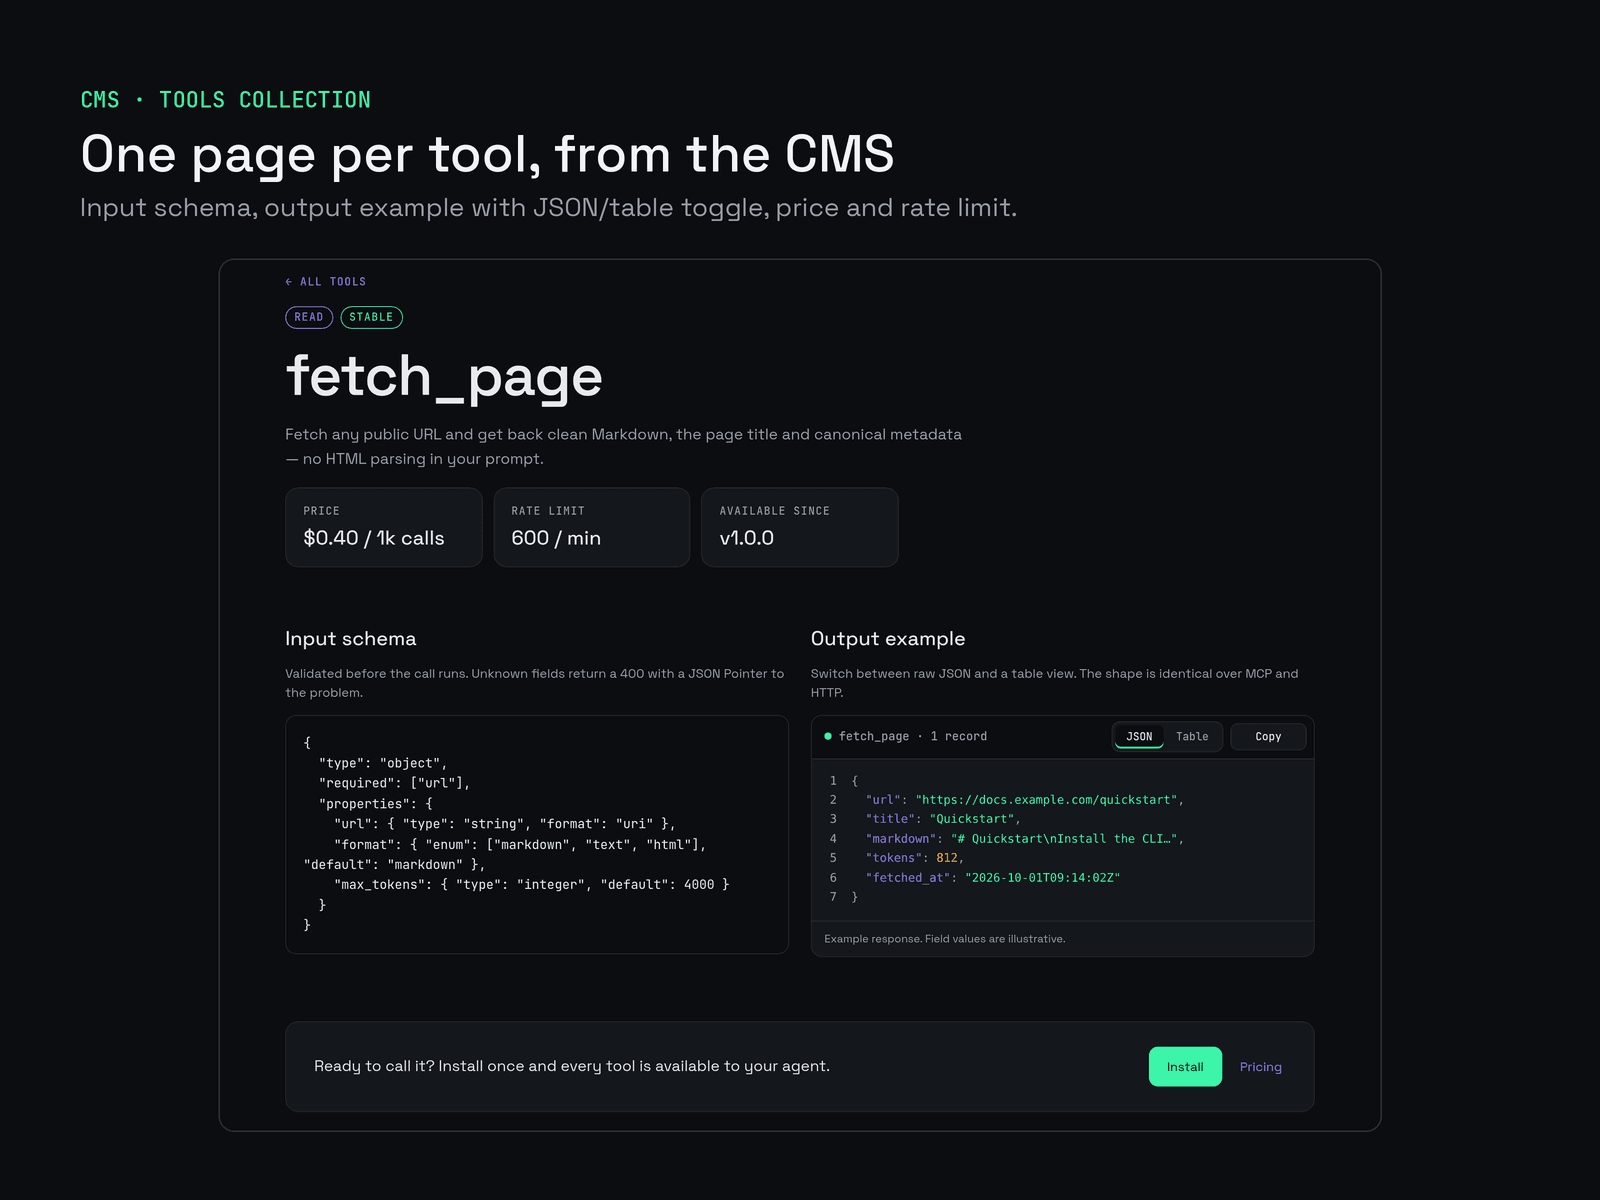Copy the output example

pyautogui.click(x=1268, y=737)
